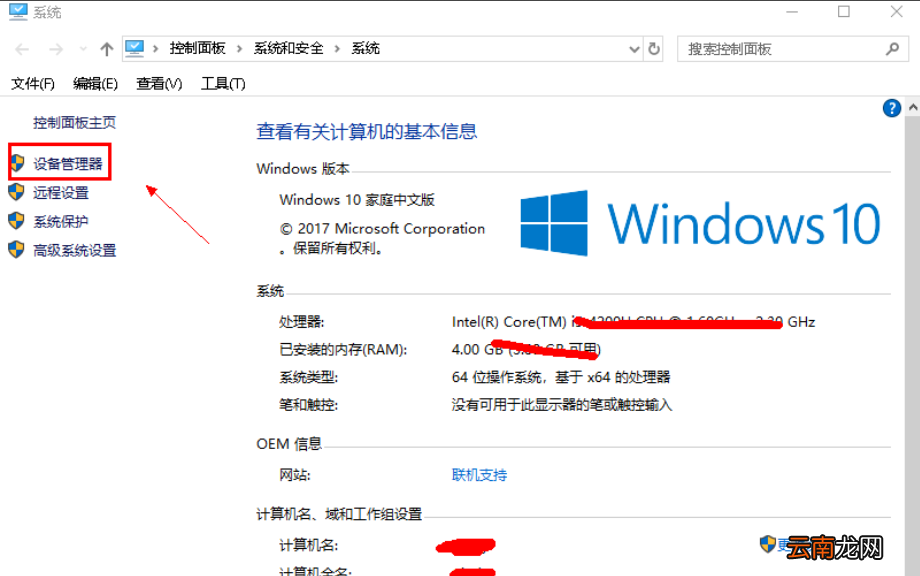920x576 pixels.
Task: Refresh the control panel page
Action: click(x=654, y=49)
